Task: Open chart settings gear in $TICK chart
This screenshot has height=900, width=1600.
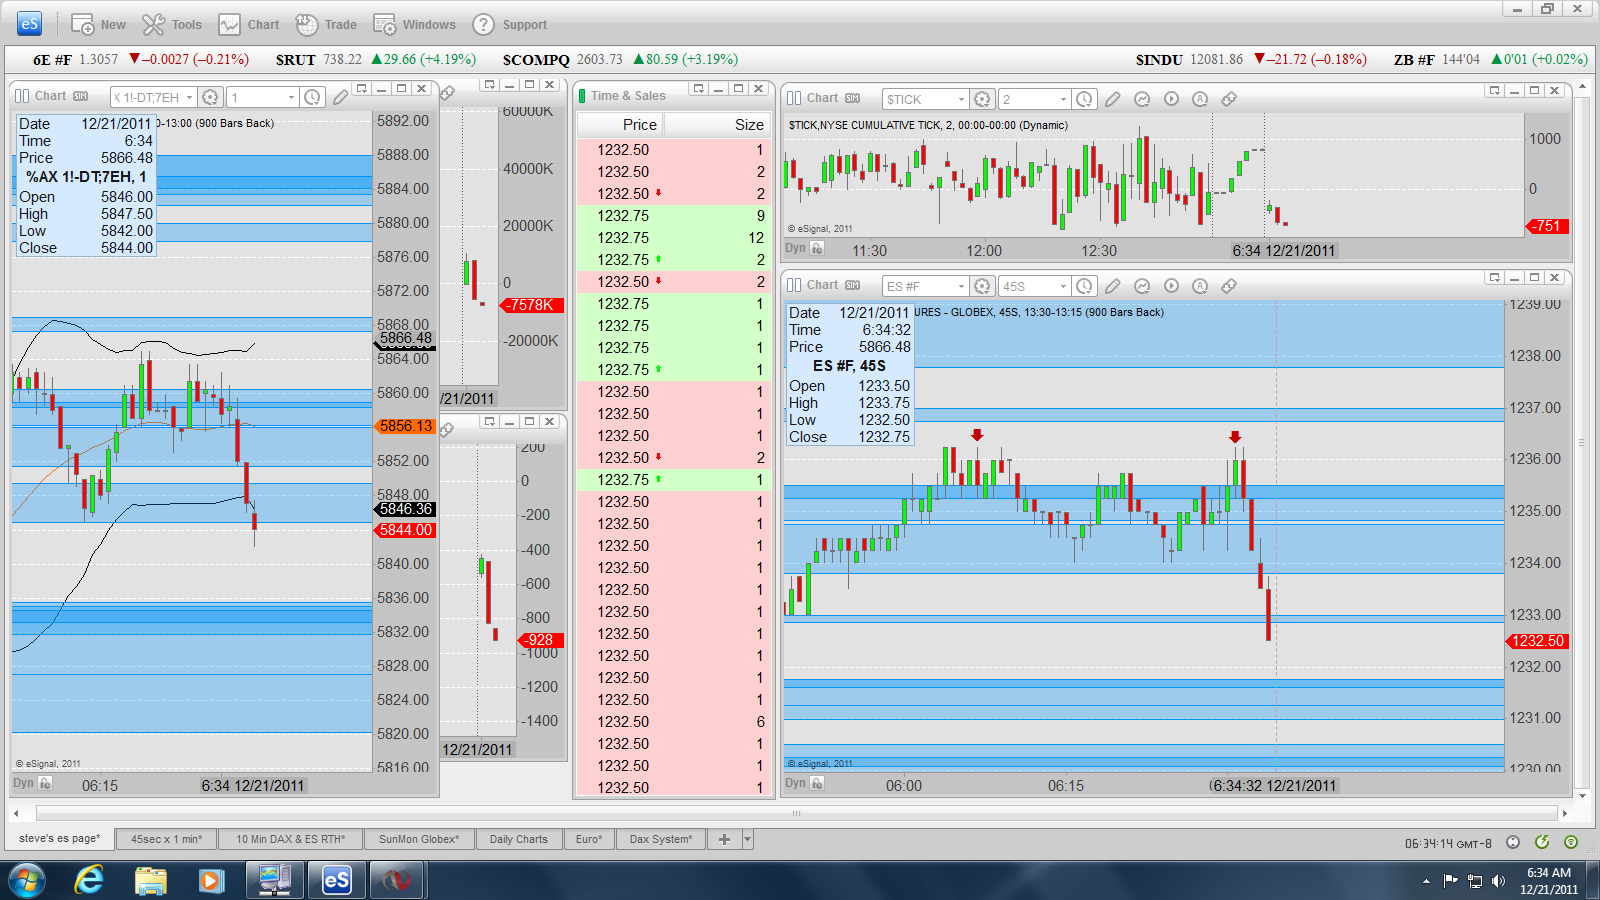Action: coord(982,99)
